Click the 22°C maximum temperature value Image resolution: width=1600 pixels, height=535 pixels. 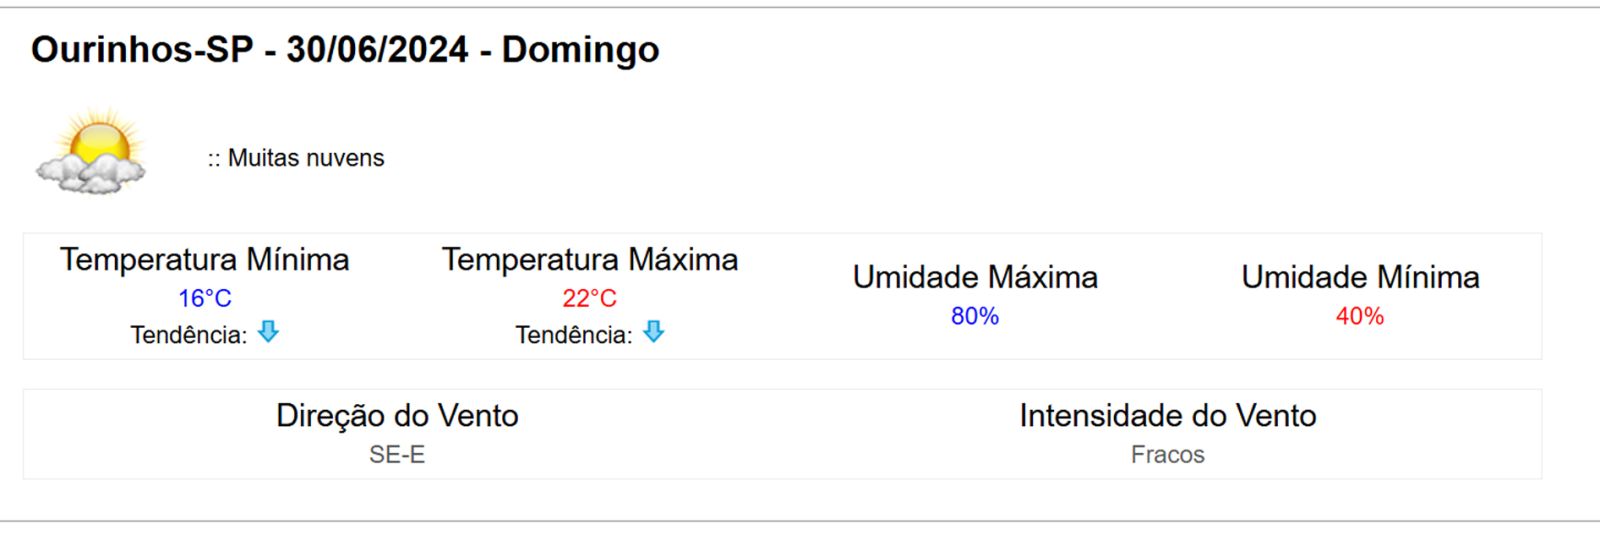[589, 298]
